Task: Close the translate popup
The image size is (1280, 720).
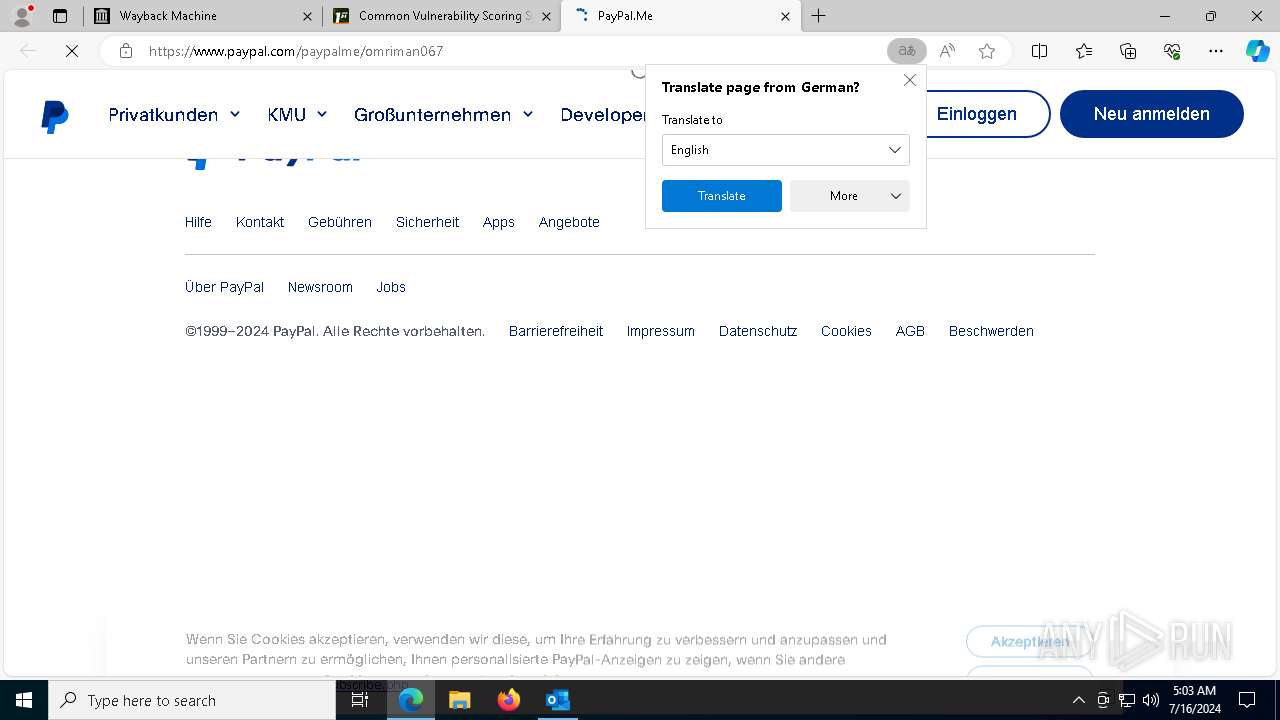Action: click(910, 80)
